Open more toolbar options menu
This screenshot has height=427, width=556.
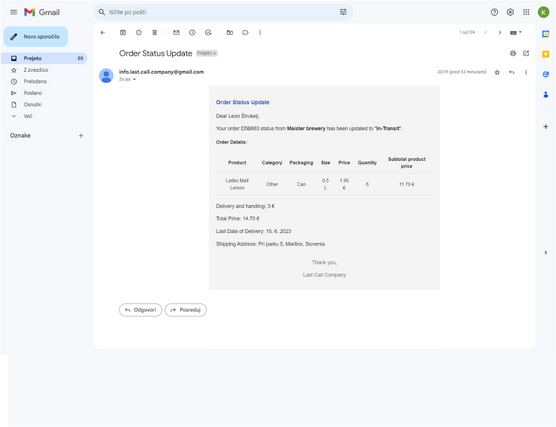(260, 33)
